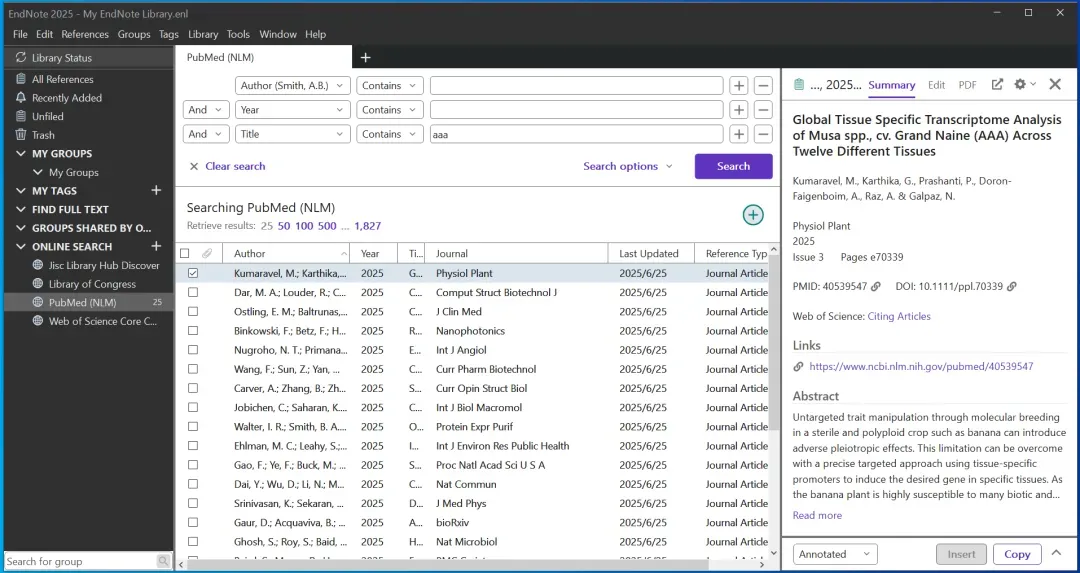
Task: Select Web of Science Core online search
Action: click(102, 321)
